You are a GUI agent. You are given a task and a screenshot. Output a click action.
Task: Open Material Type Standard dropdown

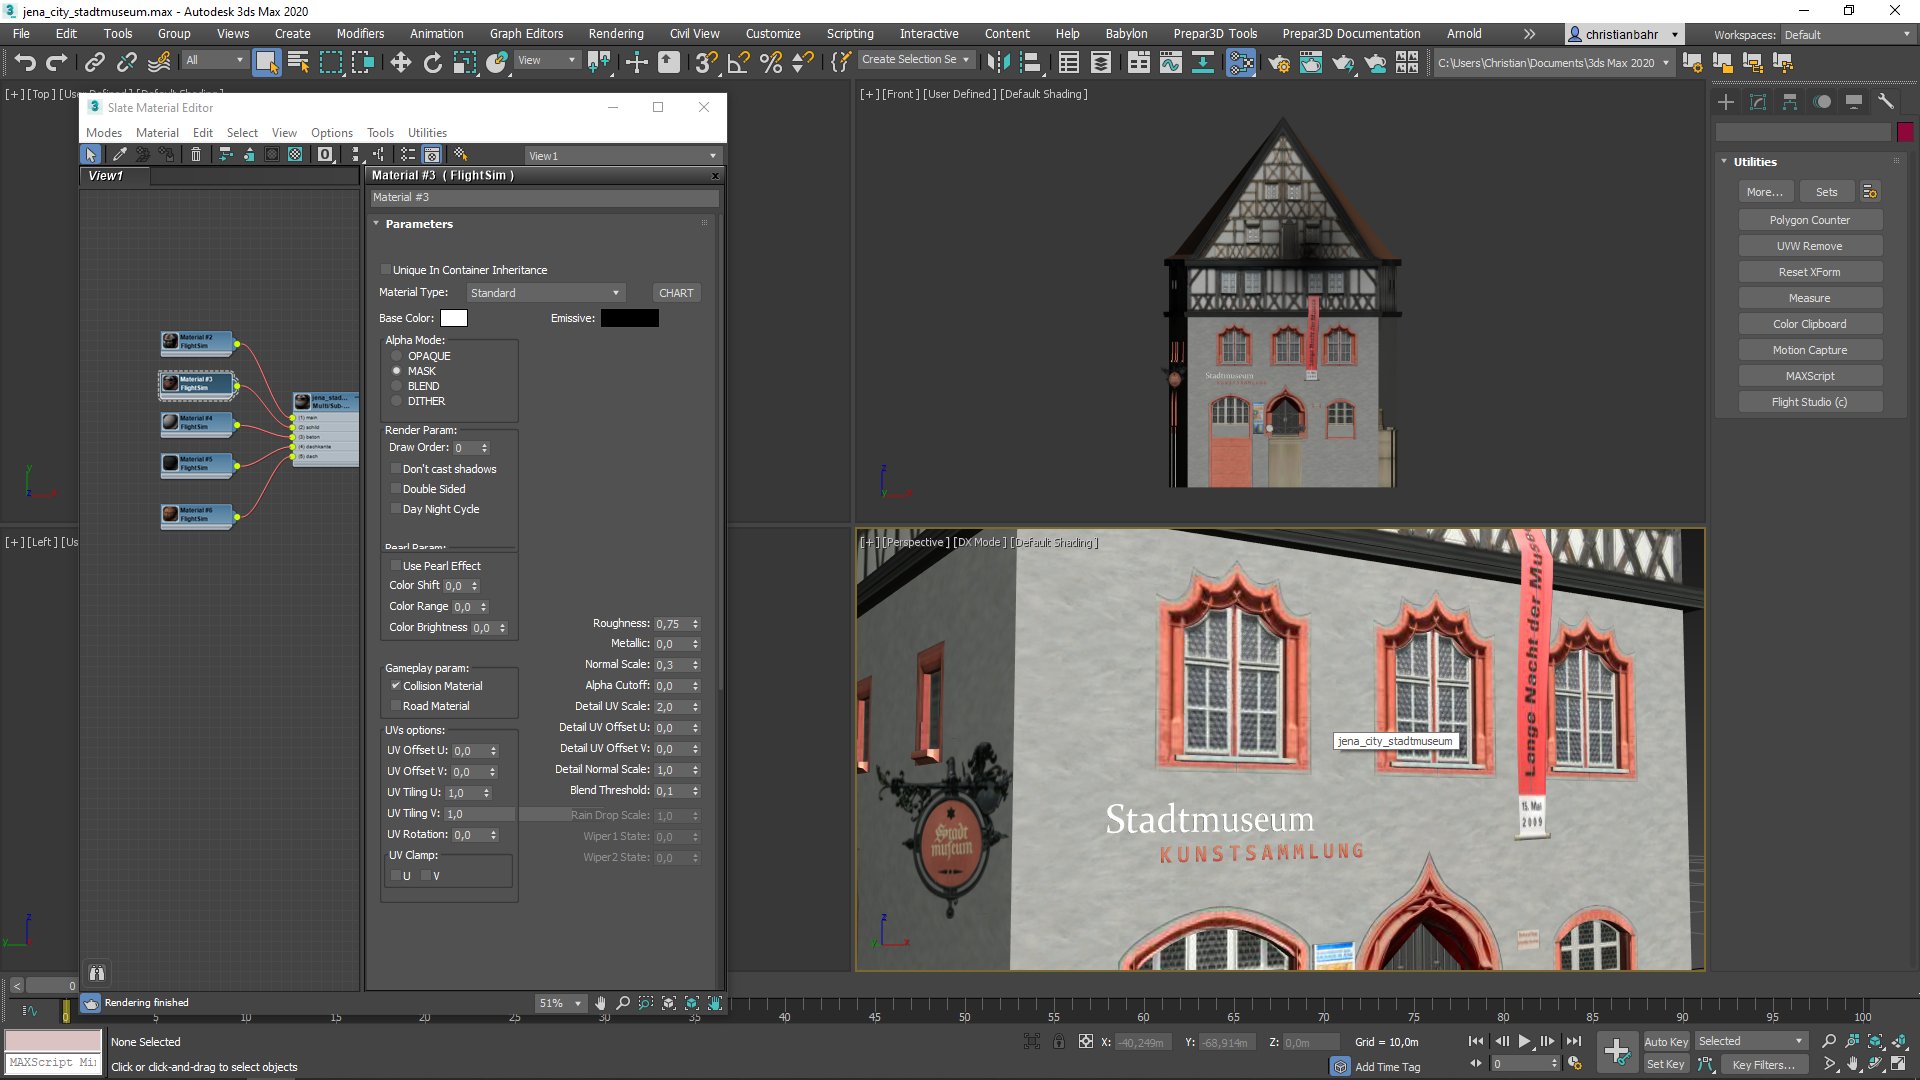(545, 291)
